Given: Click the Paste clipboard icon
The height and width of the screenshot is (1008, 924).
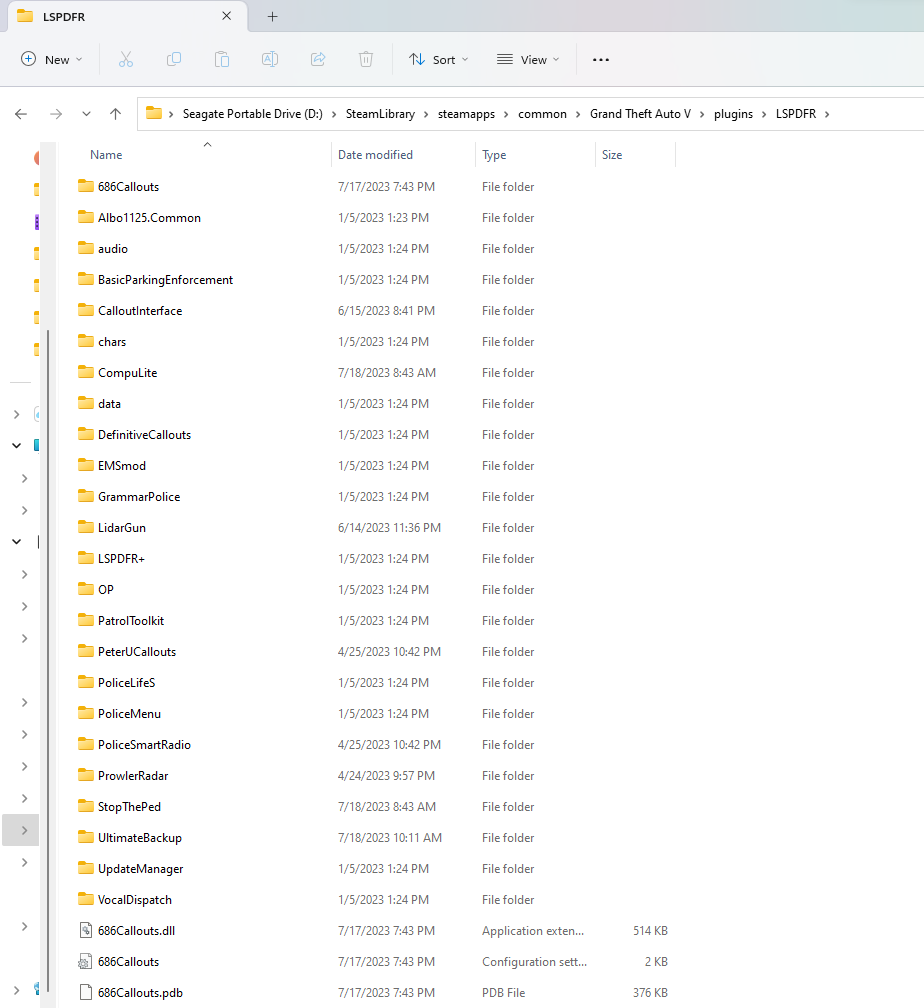Looking at the screenshot, I should (222, 60).
